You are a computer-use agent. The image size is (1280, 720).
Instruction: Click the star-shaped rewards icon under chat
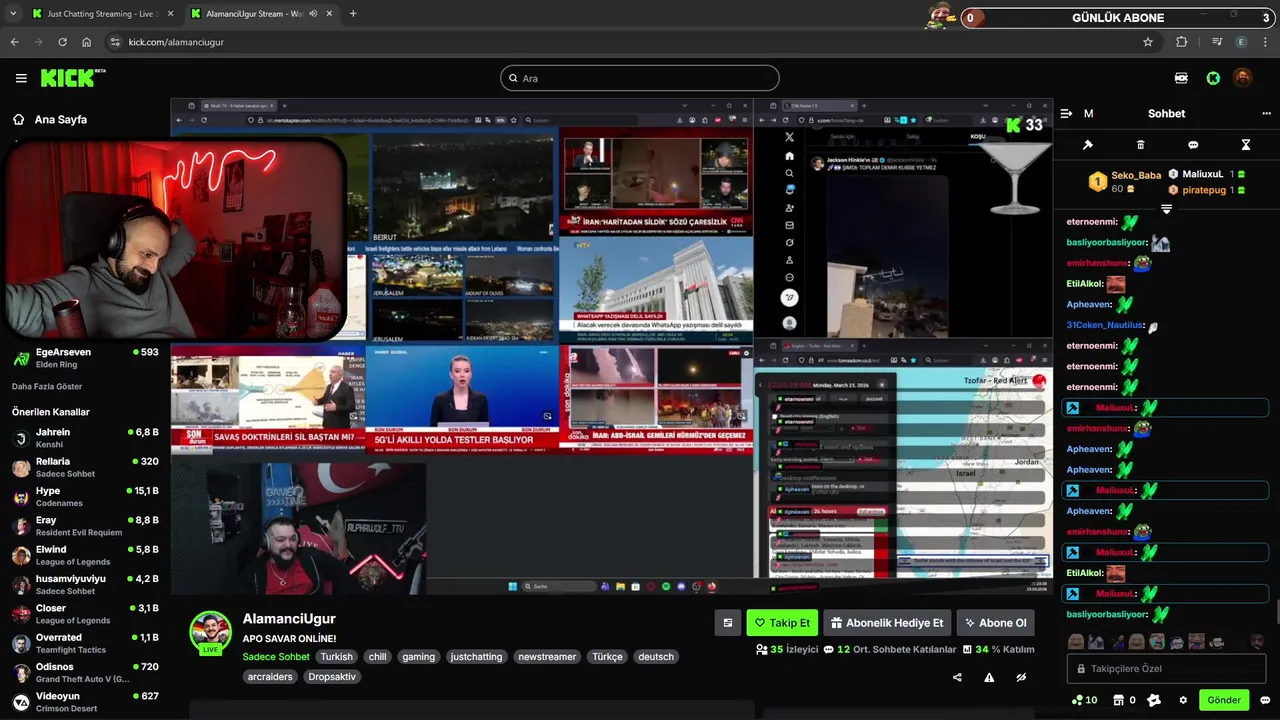tap(1154, 700)
